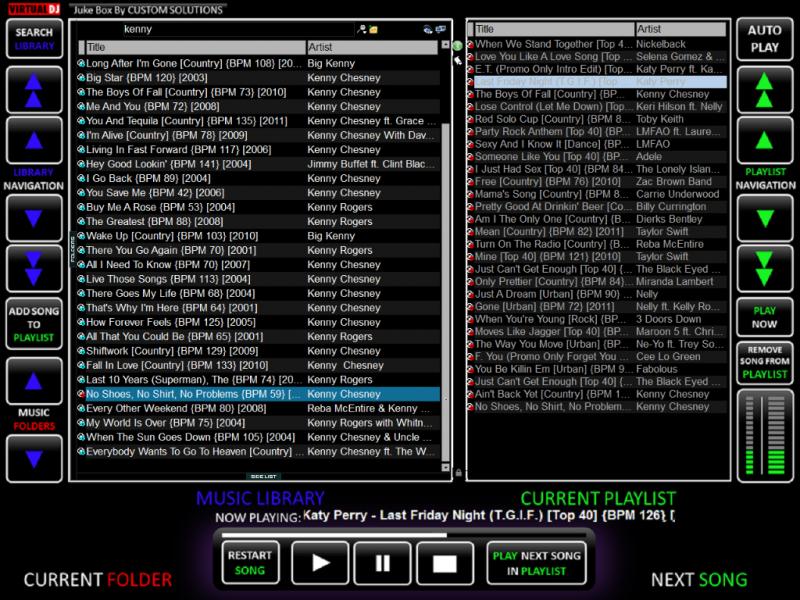Jump playlist up with the green double-up arrow

tap(764, 90)
